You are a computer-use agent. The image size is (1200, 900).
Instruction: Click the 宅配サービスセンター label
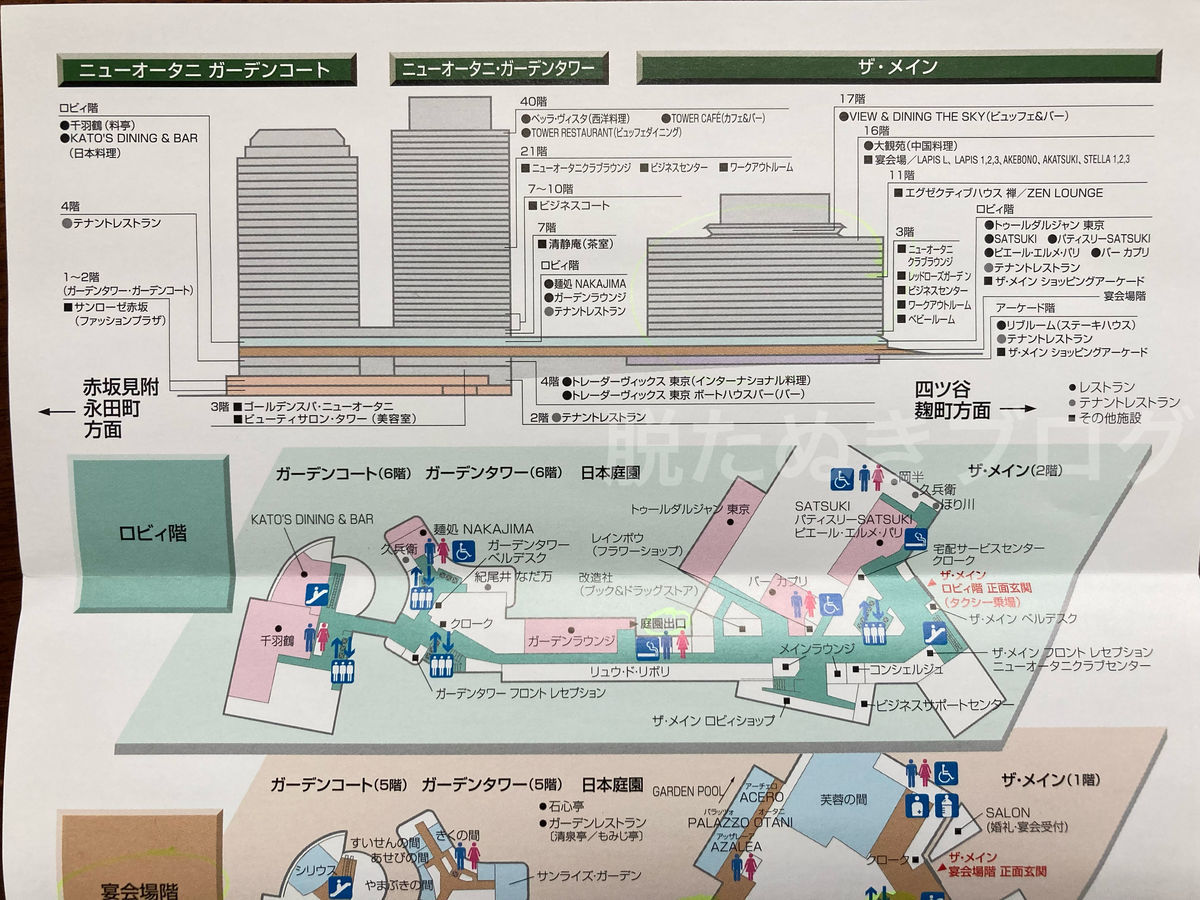click(x=988, y=550)
